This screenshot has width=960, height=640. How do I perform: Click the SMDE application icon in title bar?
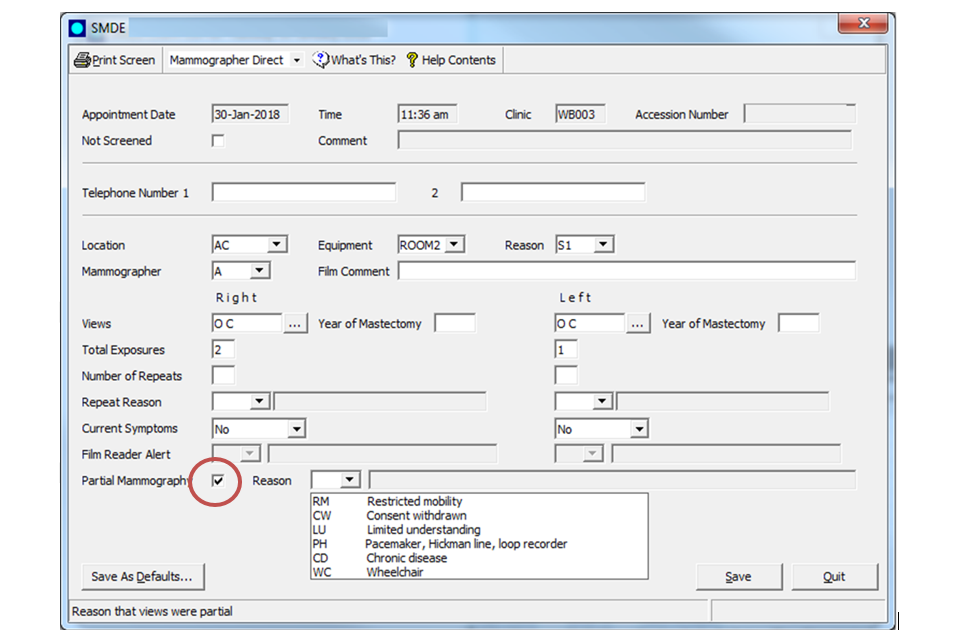tap(78, 28)
